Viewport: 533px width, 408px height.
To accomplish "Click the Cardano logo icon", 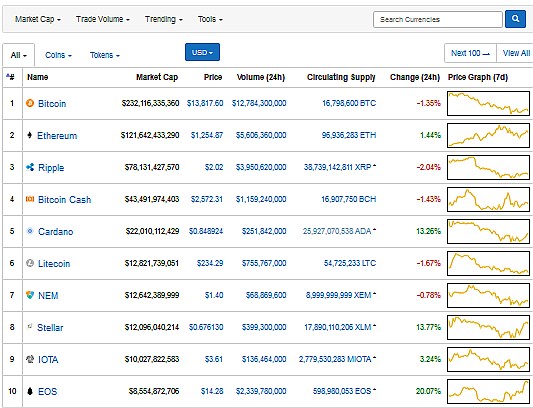I will coord(30,231).
